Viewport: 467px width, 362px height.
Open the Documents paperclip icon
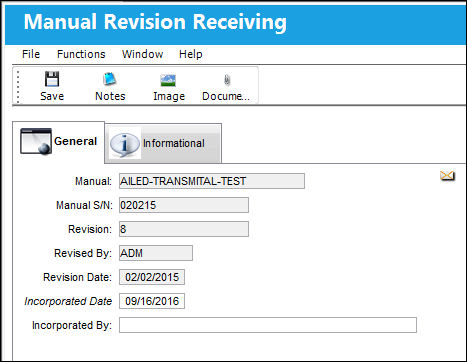tap(227, 80)
